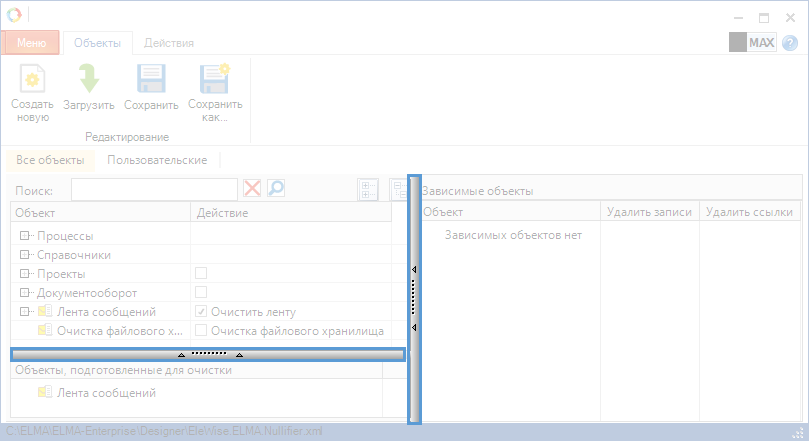Click the Nullifier.xml file path in the status bar
809x441 pixels.
(164, 431)
